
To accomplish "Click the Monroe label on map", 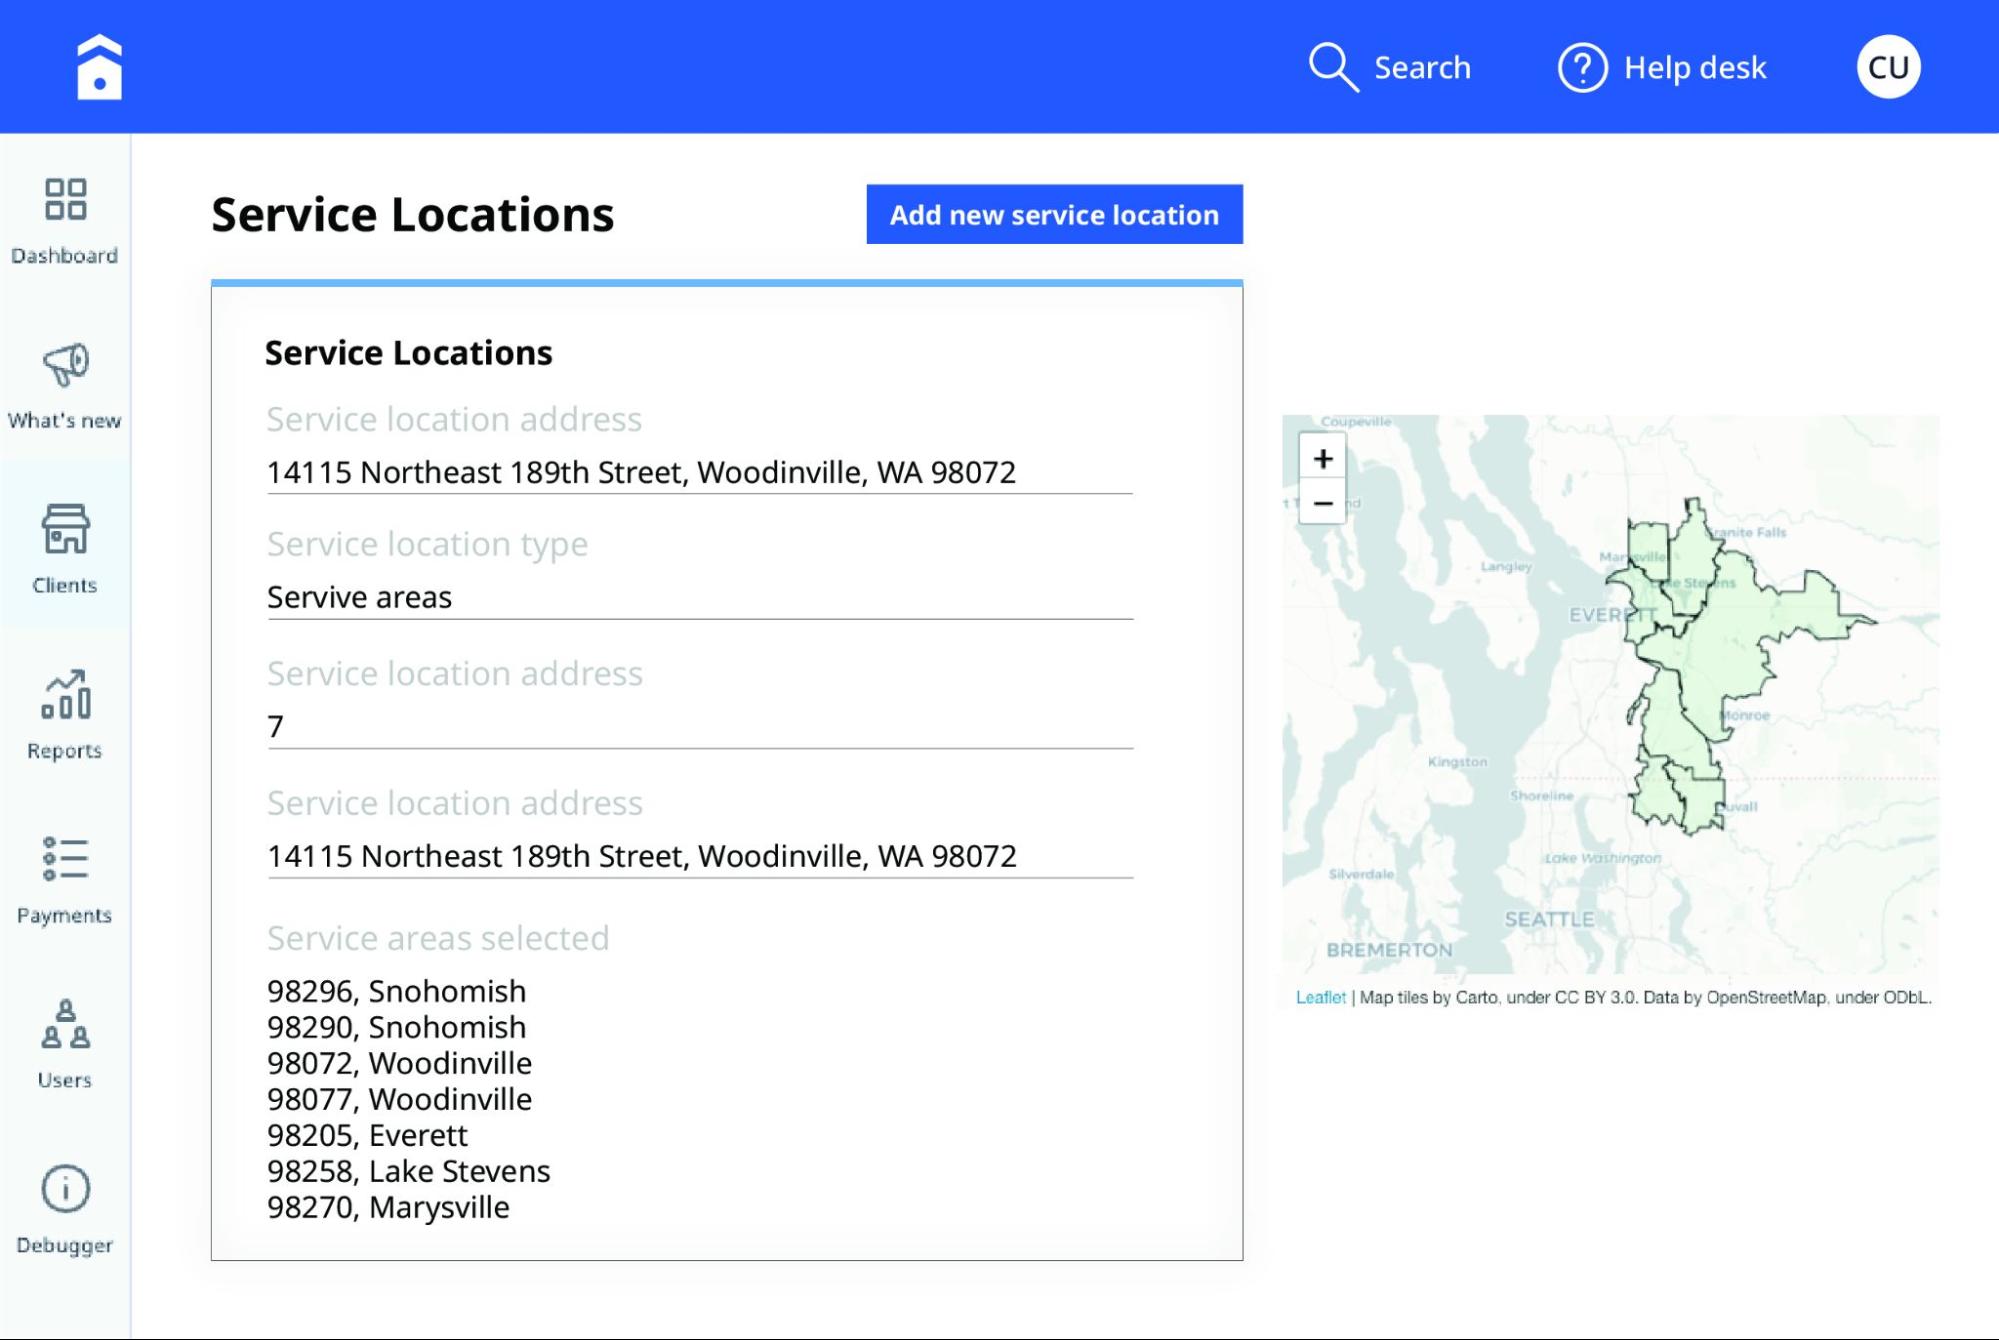I will (x=1746, y=715).
